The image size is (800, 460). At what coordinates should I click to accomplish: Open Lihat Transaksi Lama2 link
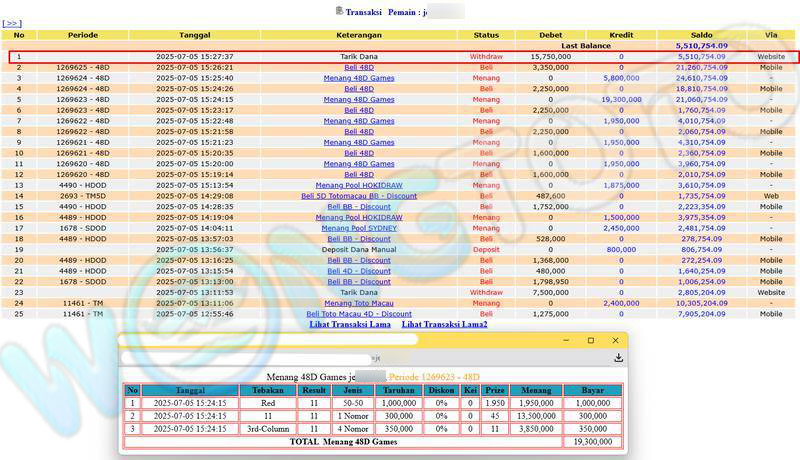(444, 324)
